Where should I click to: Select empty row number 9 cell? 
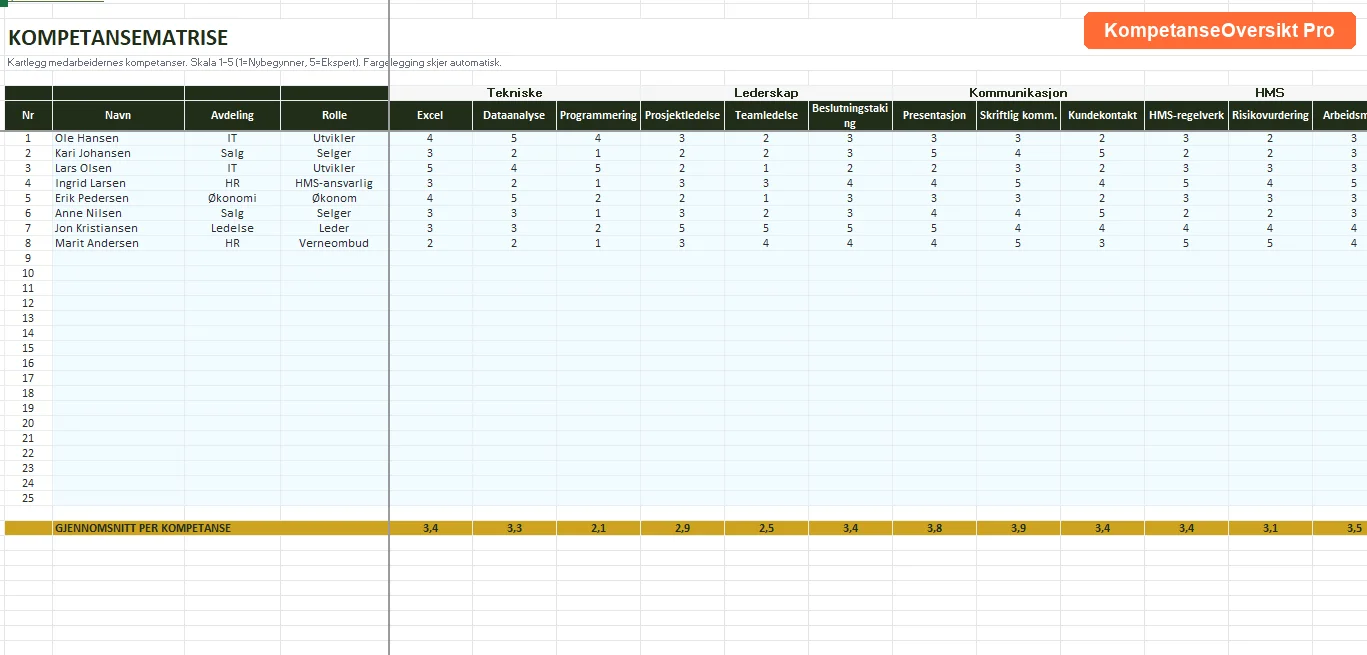28,258
